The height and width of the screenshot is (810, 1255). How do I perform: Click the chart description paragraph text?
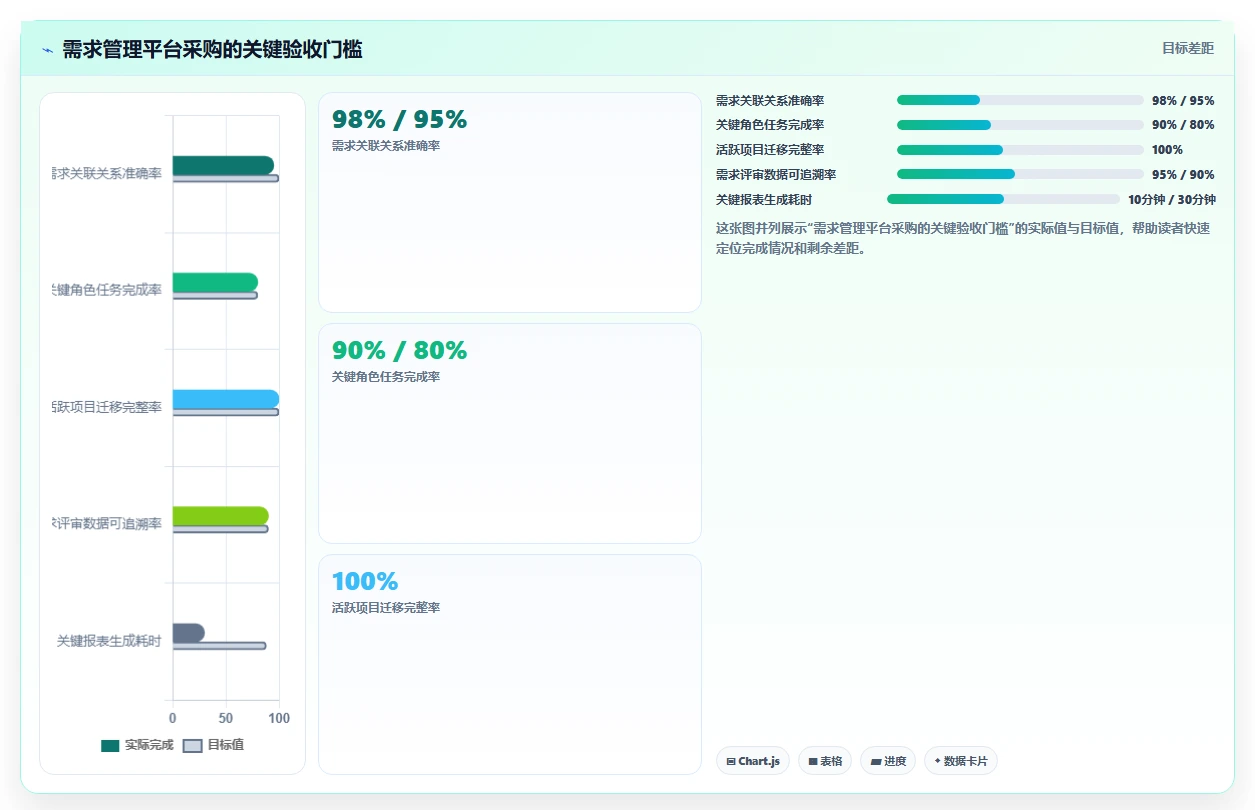963,238
